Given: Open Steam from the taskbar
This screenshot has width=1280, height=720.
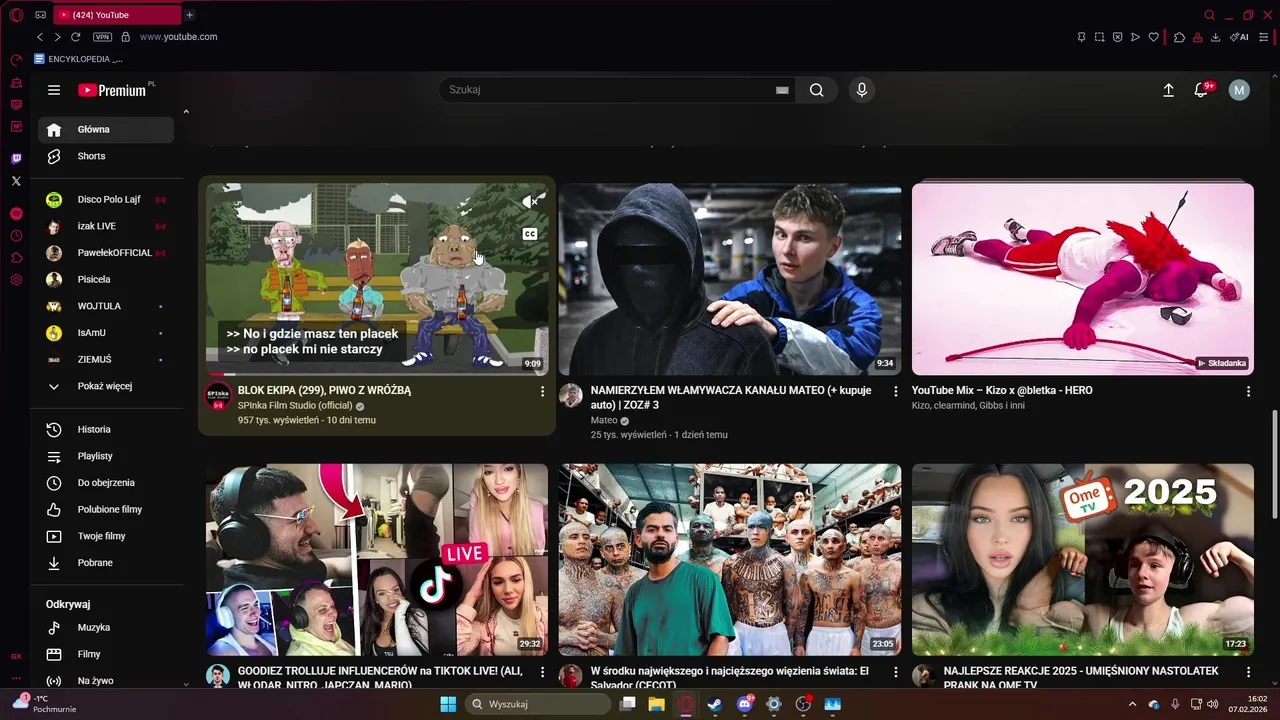Looking at the screenshot, I should (x=714, y=704).
